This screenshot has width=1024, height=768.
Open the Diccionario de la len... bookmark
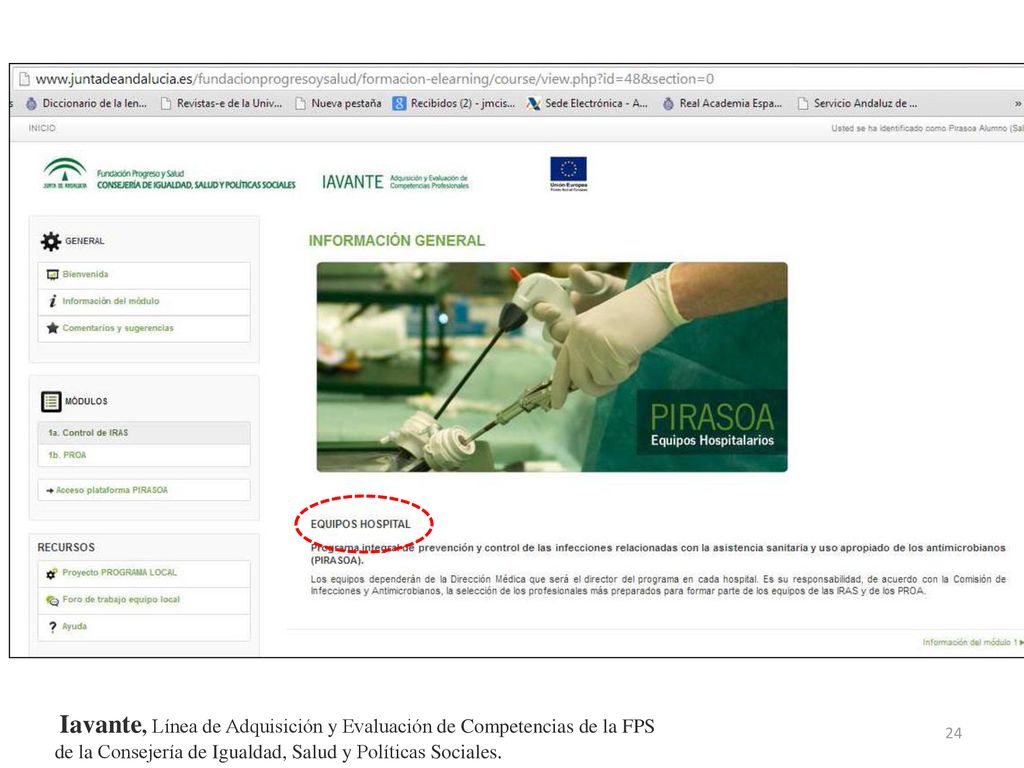tap(86, 103)
